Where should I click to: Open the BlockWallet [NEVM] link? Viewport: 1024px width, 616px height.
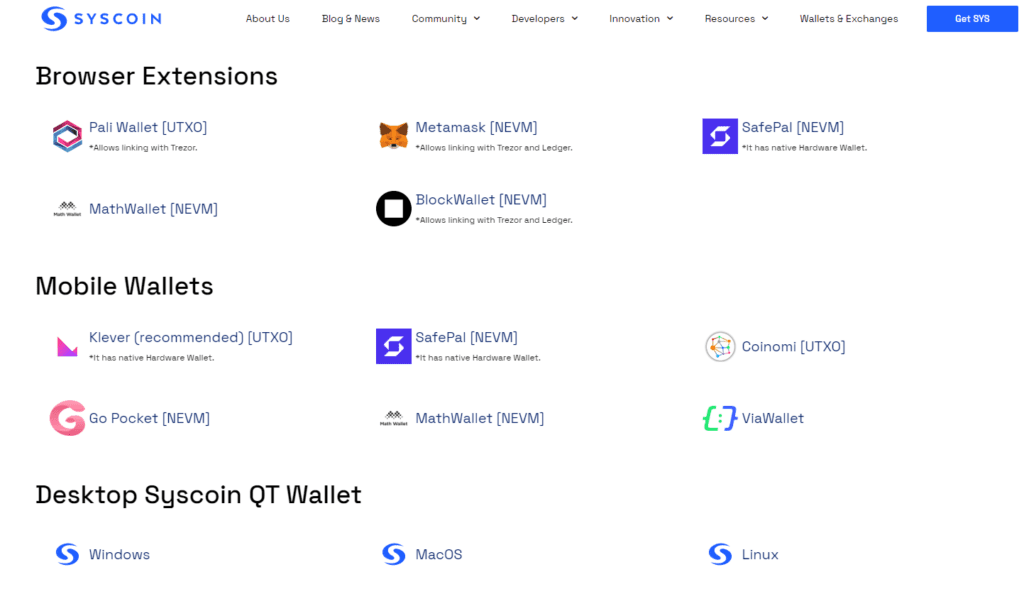481,200
